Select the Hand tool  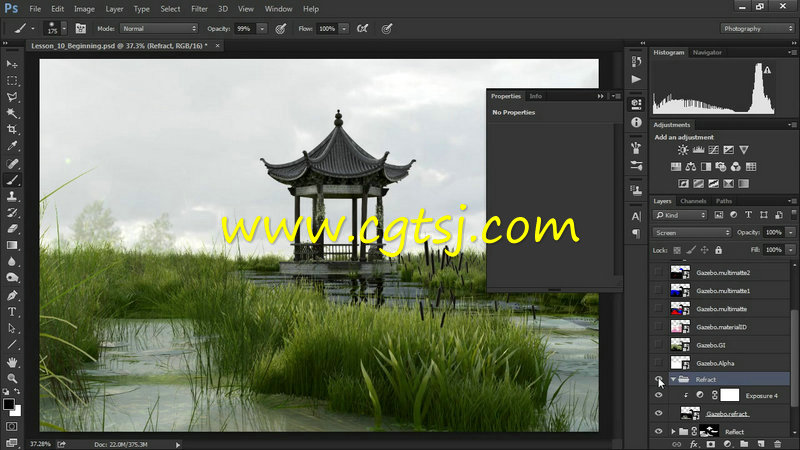click(12, 362)
